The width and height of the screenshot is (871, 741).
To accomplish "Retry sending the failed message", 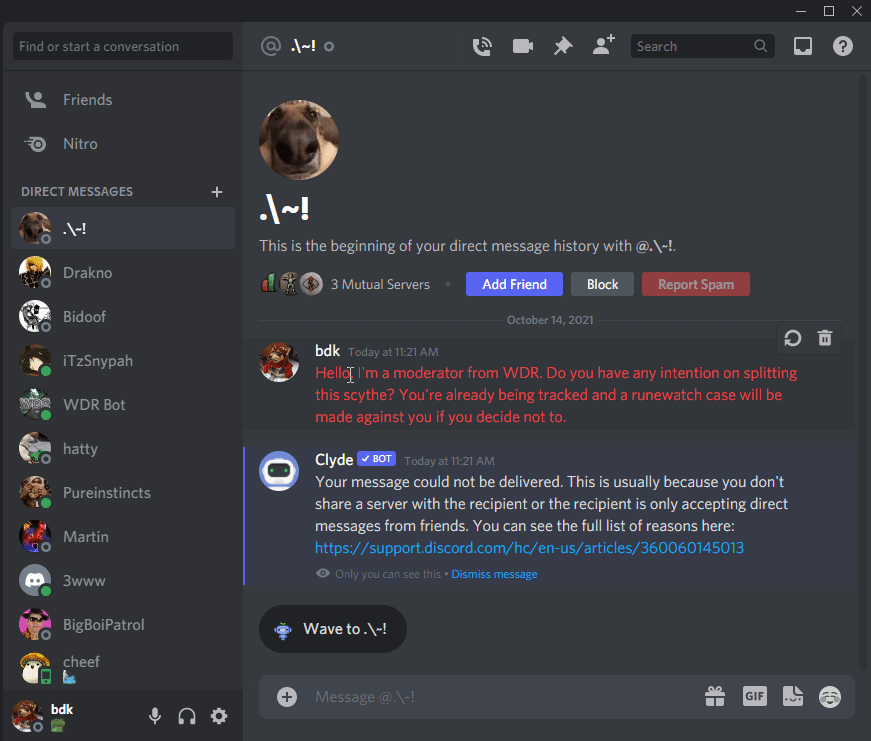I will coord(793,338).
